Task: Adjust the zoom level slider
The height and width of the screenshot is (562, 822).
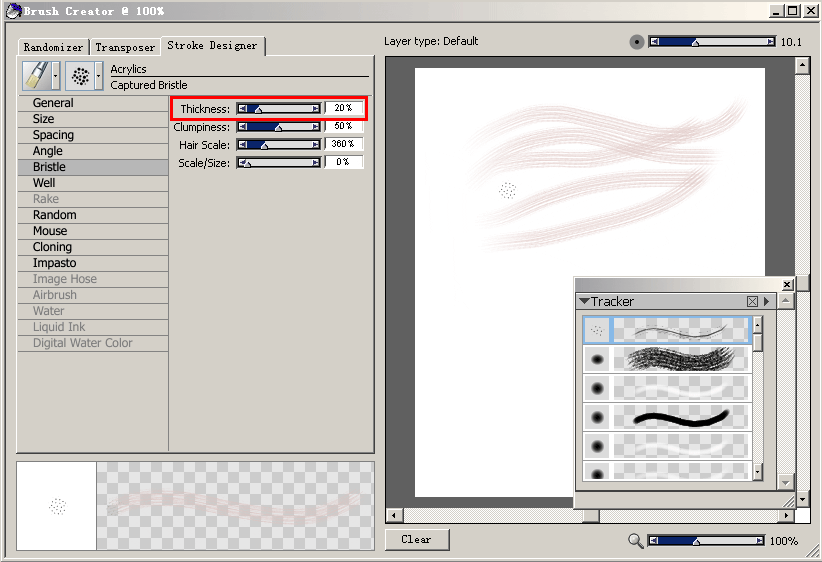Action: click(x=707, y=541)
